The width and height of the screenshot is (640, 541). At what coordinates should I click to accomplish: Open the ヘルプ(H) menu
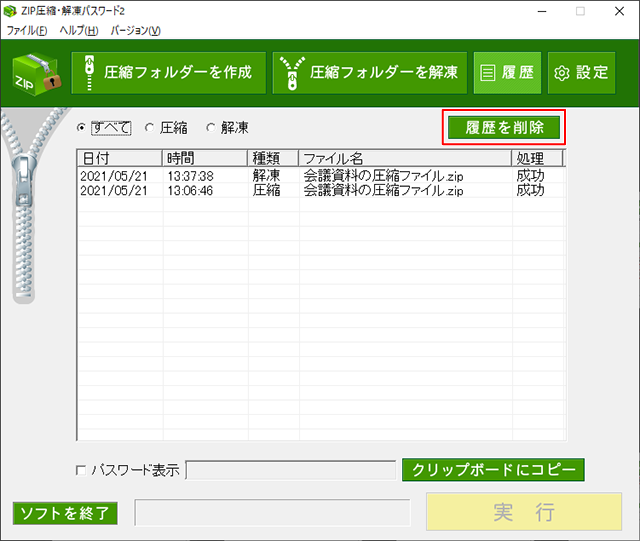pyautogui.click(x=79, y=31)
